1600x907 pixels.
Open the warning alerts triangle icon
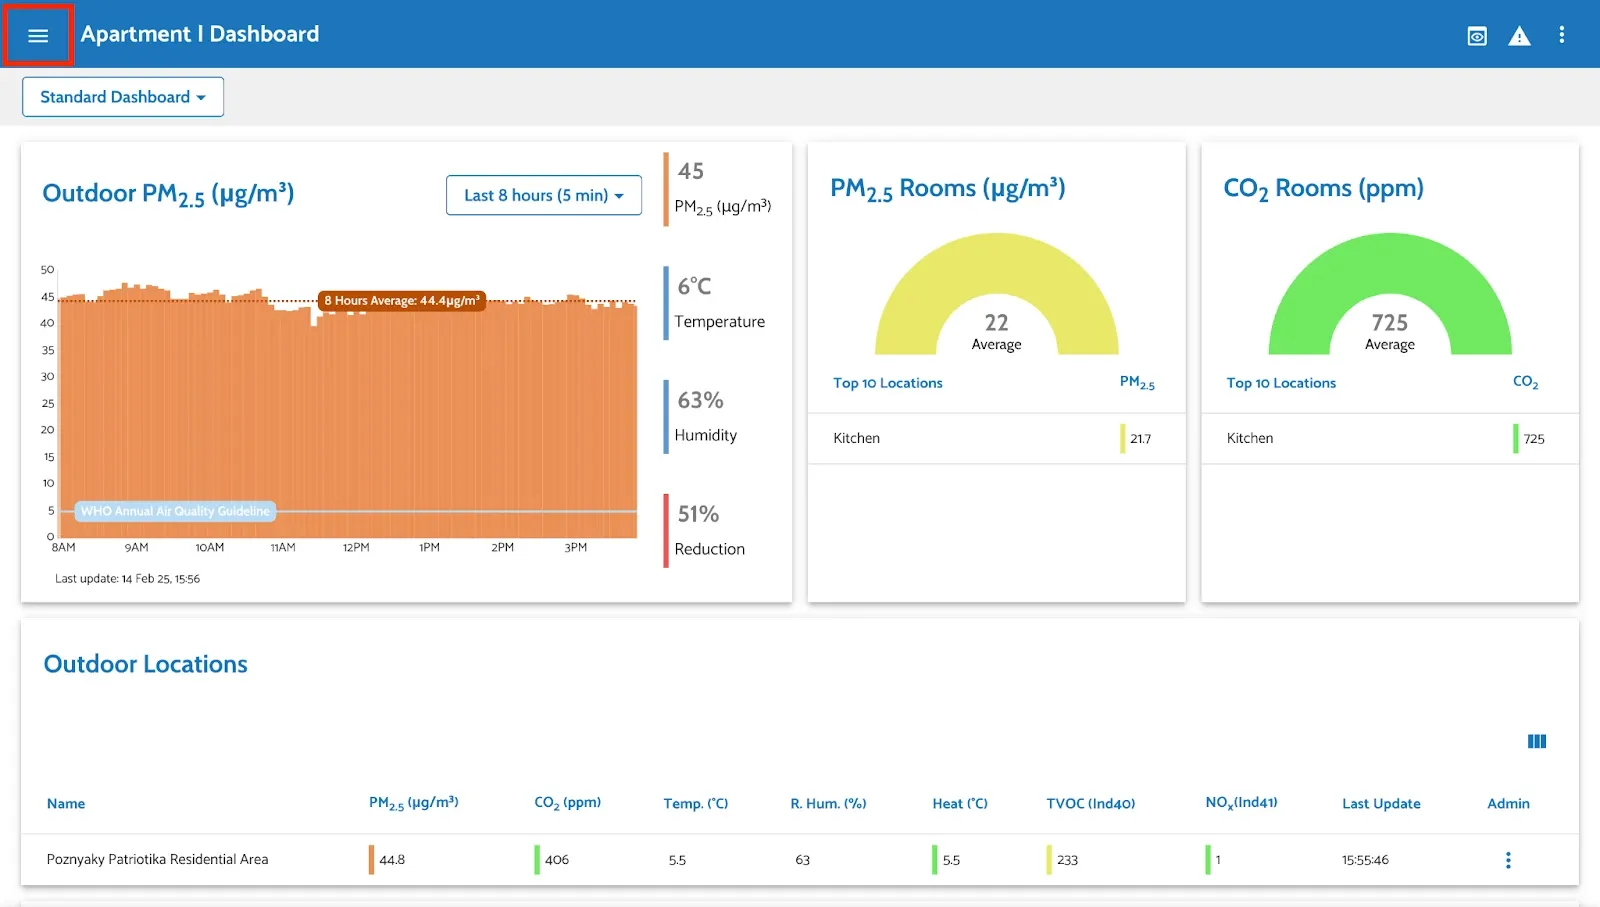coord(1519,36)
